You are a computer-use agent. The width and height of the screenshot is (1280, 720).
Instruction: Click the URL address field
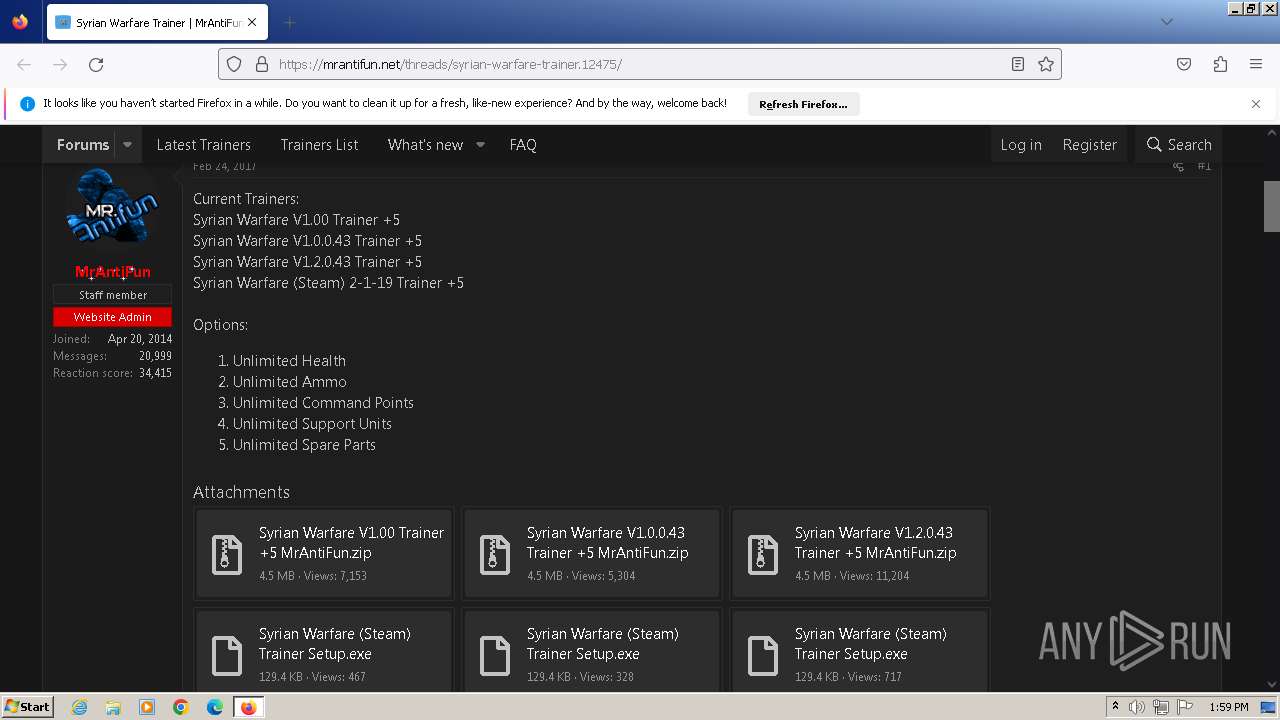[640, 64]
